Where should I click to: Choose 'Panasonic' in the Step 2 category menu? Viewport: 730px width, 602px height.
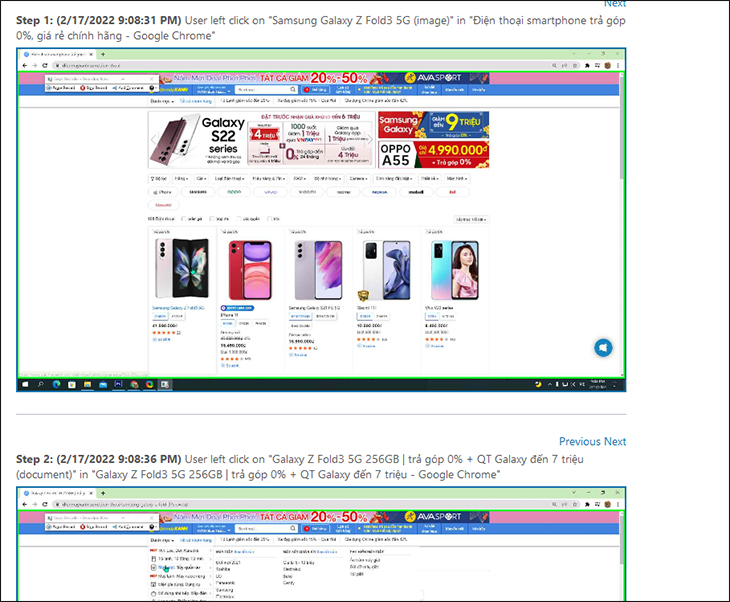point(225,583)
